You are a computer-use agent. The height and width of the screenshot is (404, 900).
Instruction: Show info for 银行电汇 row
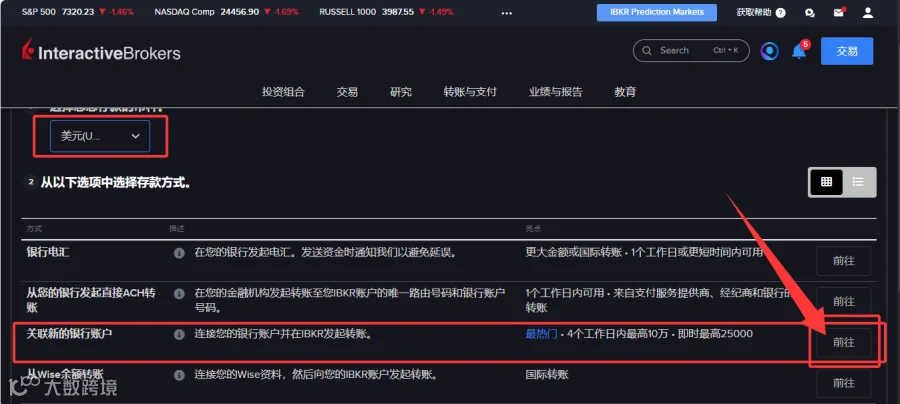coord(179,253)
